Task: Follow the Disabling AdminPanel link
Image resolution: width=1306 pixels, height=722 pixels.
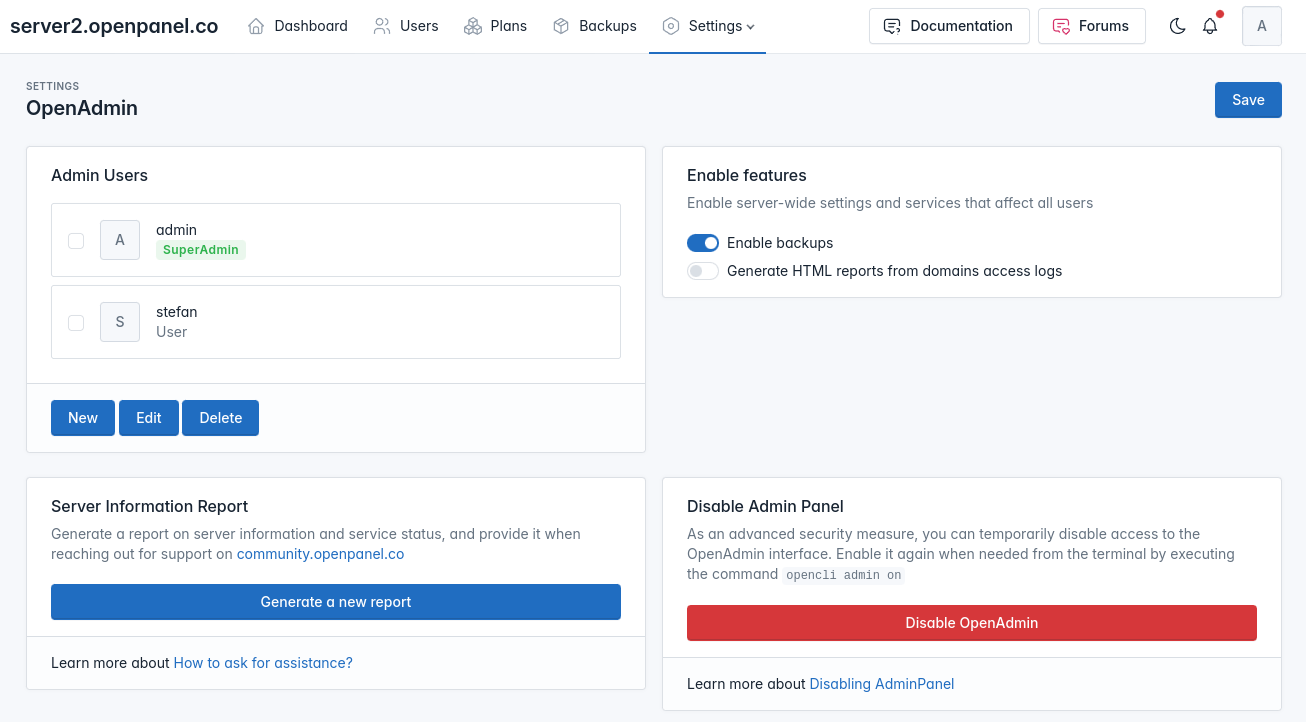Action: click(x=881, y=684)
